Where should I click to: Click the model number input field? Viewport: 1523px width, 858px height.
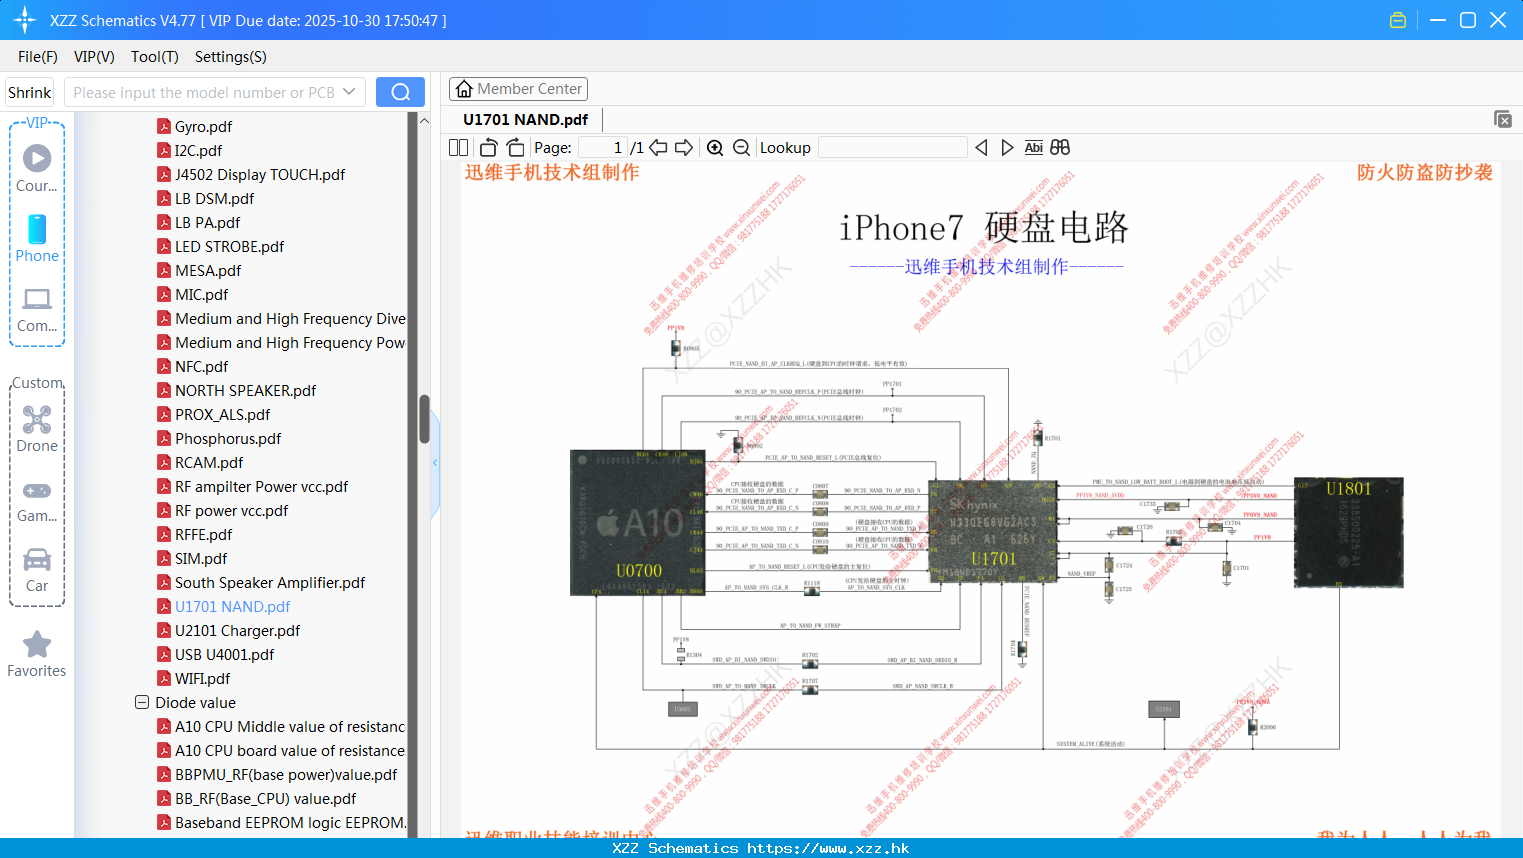click(x=203, y=92)
